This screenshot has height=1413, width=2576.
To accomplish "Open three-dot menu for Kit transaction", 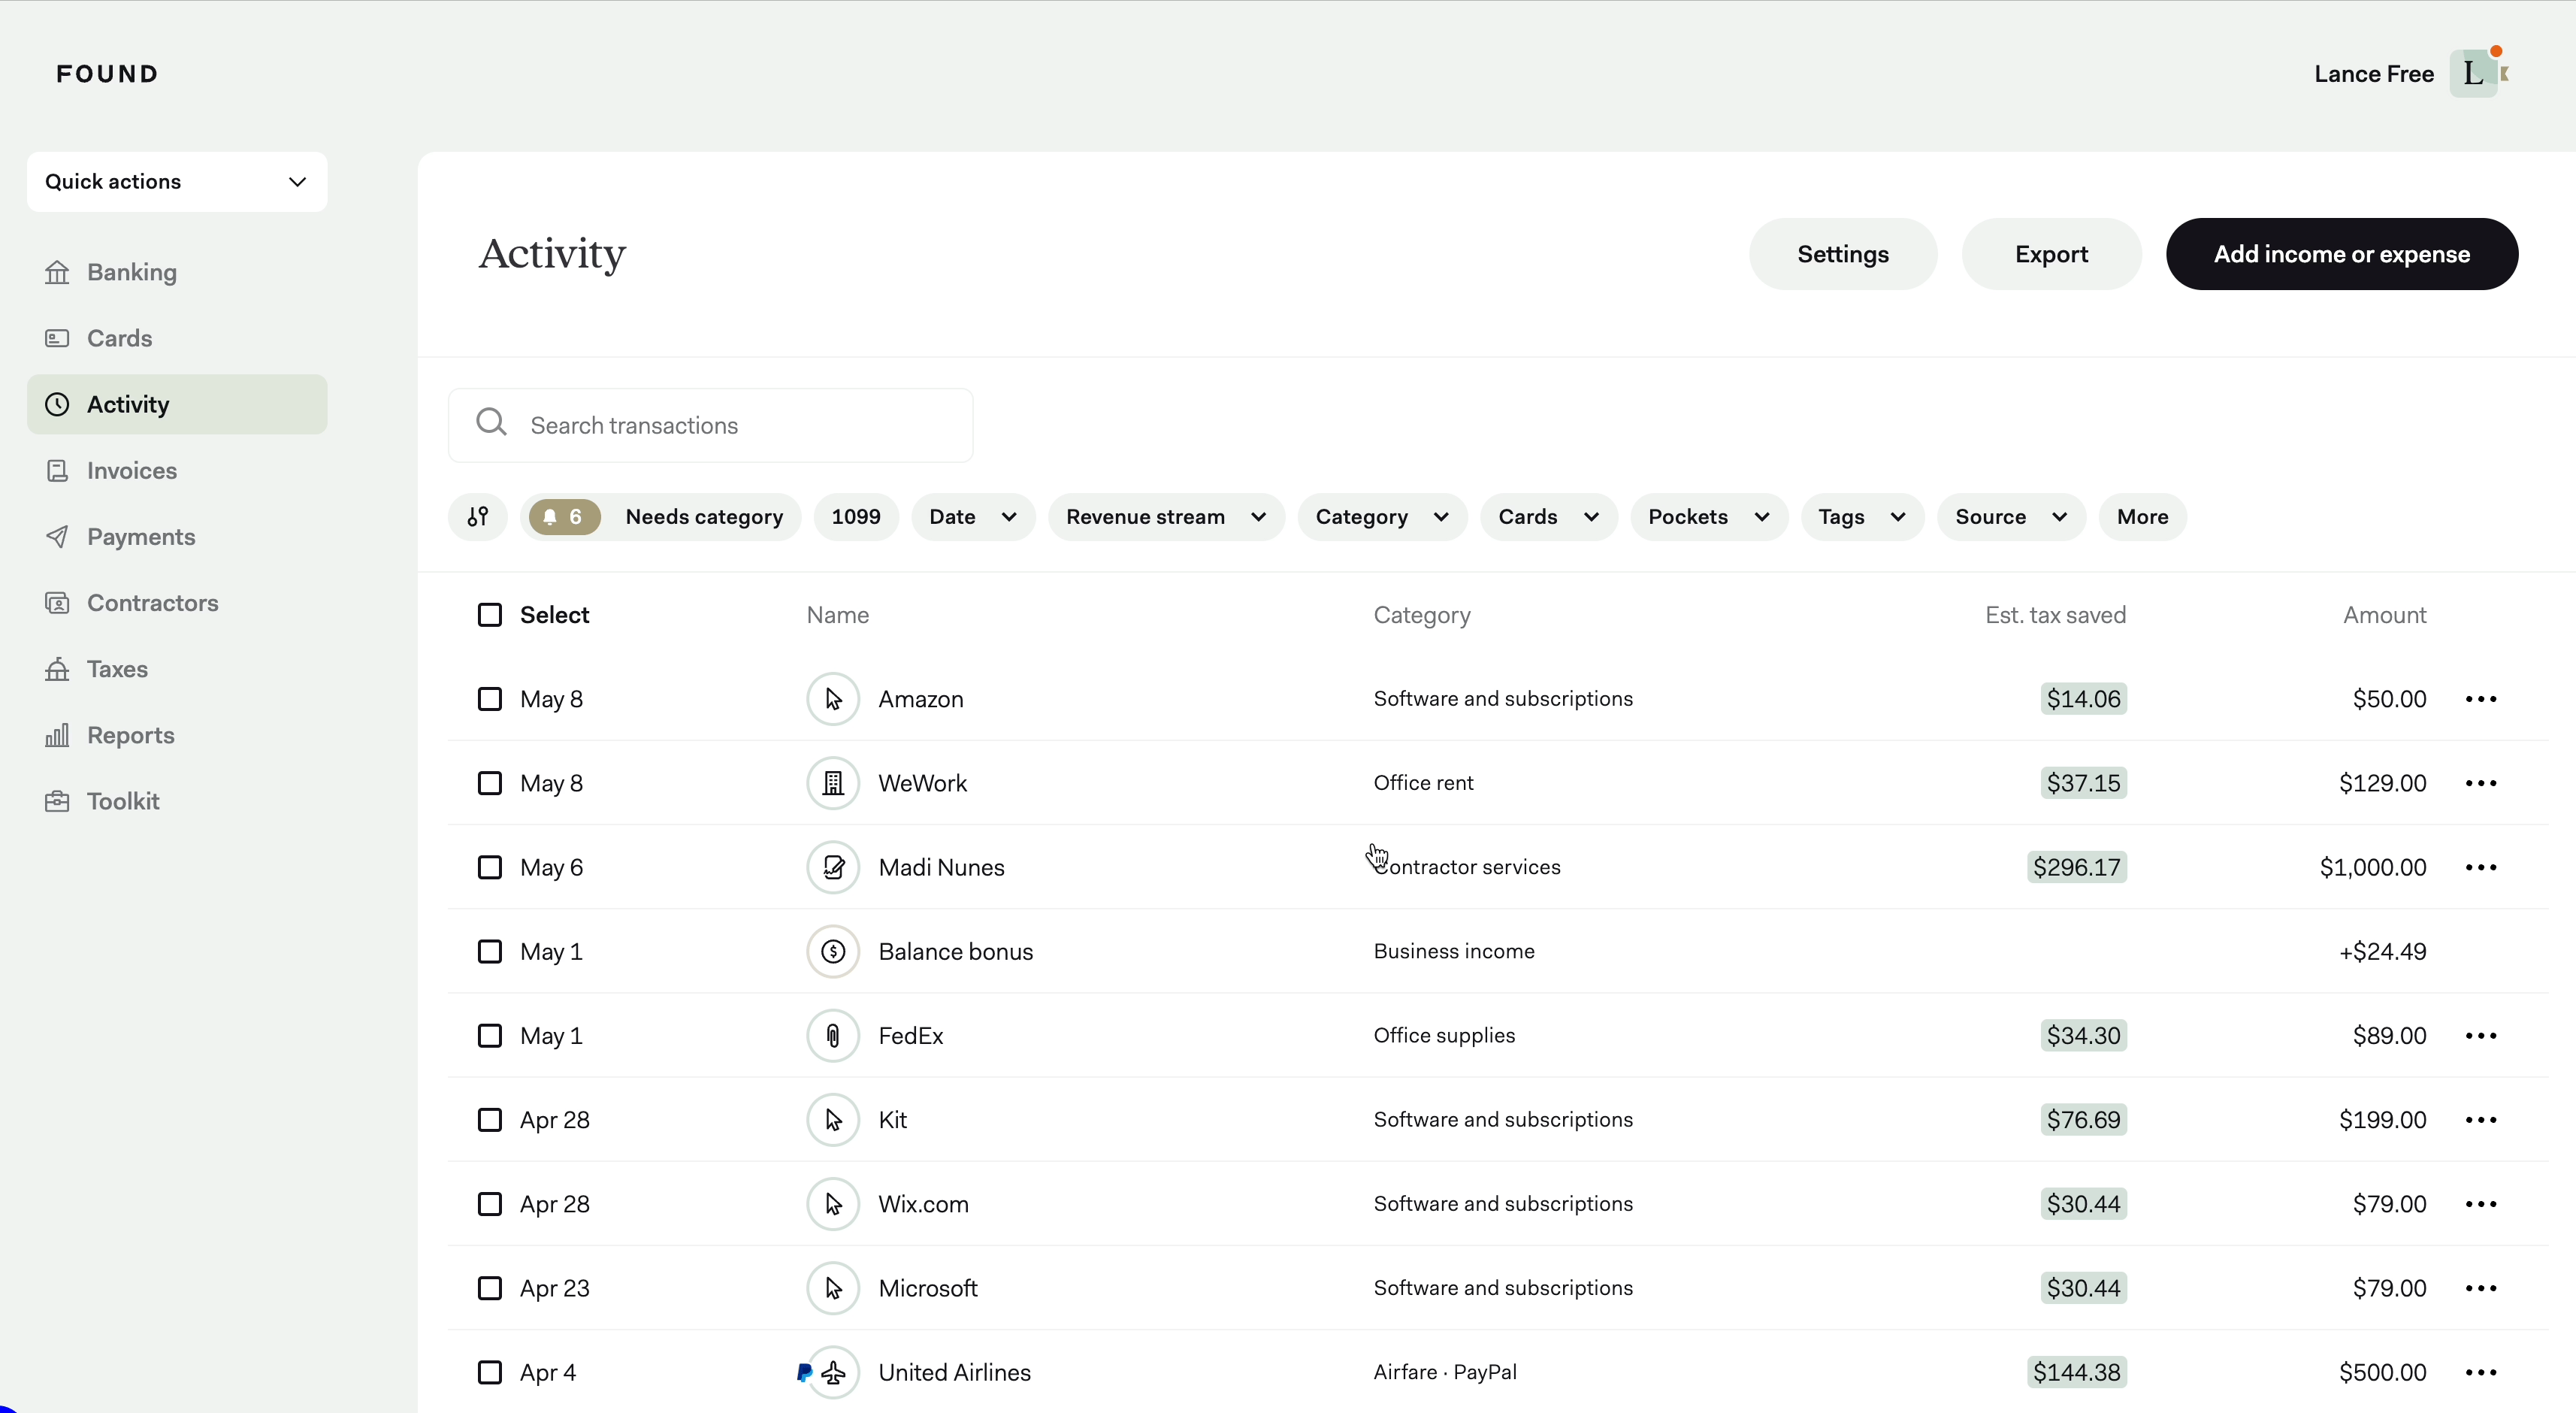I will [x=2481, y=1120].
